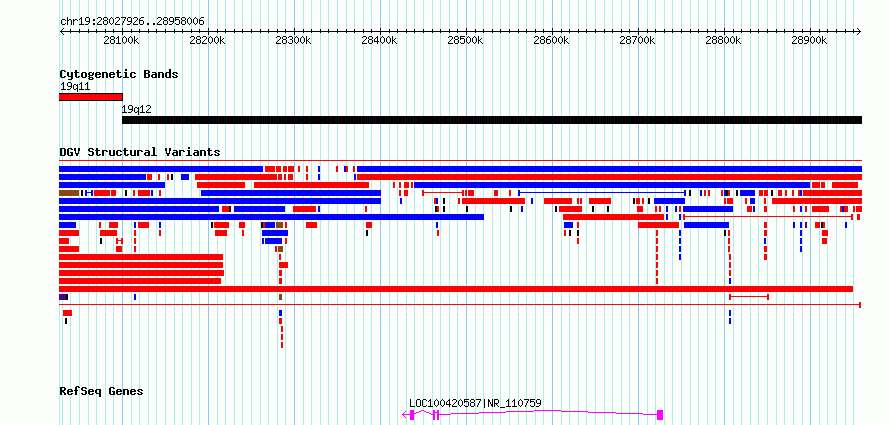
Task: Open the DGV Structural Variants track title
Action: 140,152
